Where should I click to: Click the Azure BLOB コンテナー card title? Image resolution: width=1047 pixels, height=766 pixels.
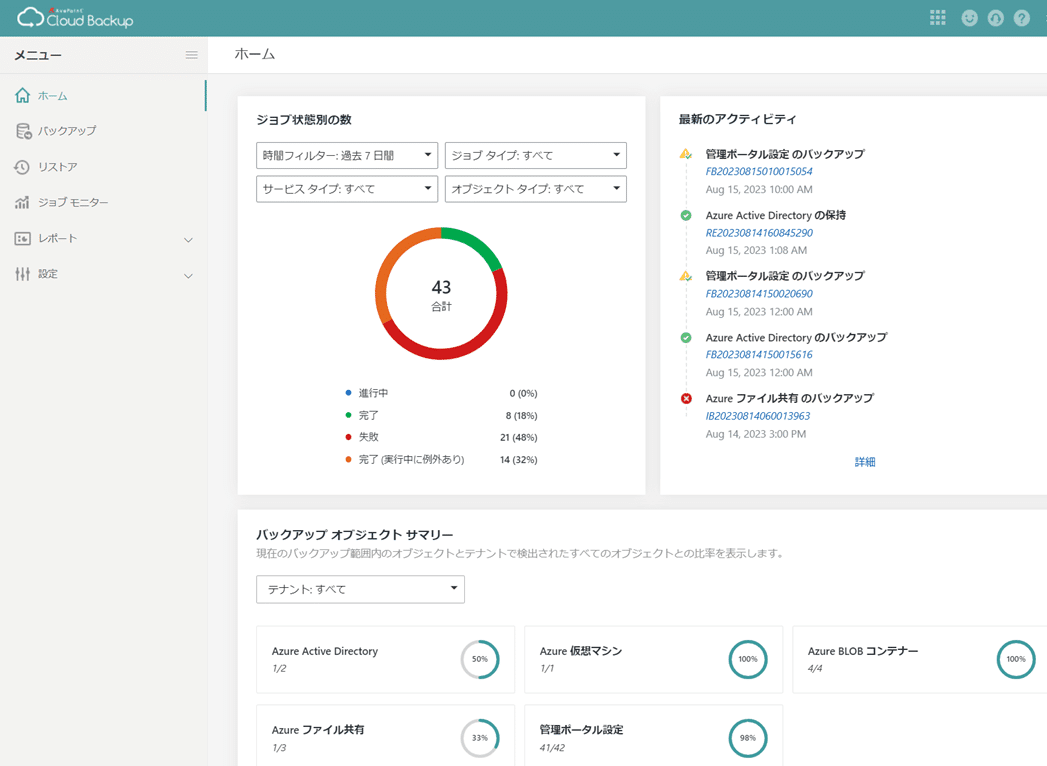coord(863,651)
